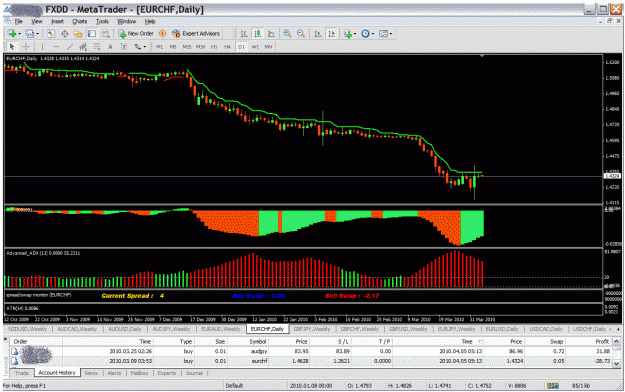Open the Templates dropdown
The image size is (625, 392).
tap(385, 34)
